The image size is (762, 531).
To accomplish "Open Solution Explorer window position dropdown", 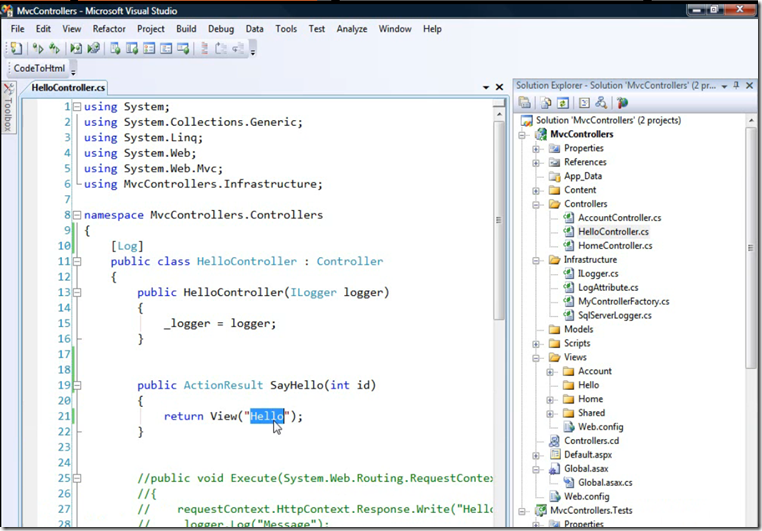I will (x=724, y=86).
